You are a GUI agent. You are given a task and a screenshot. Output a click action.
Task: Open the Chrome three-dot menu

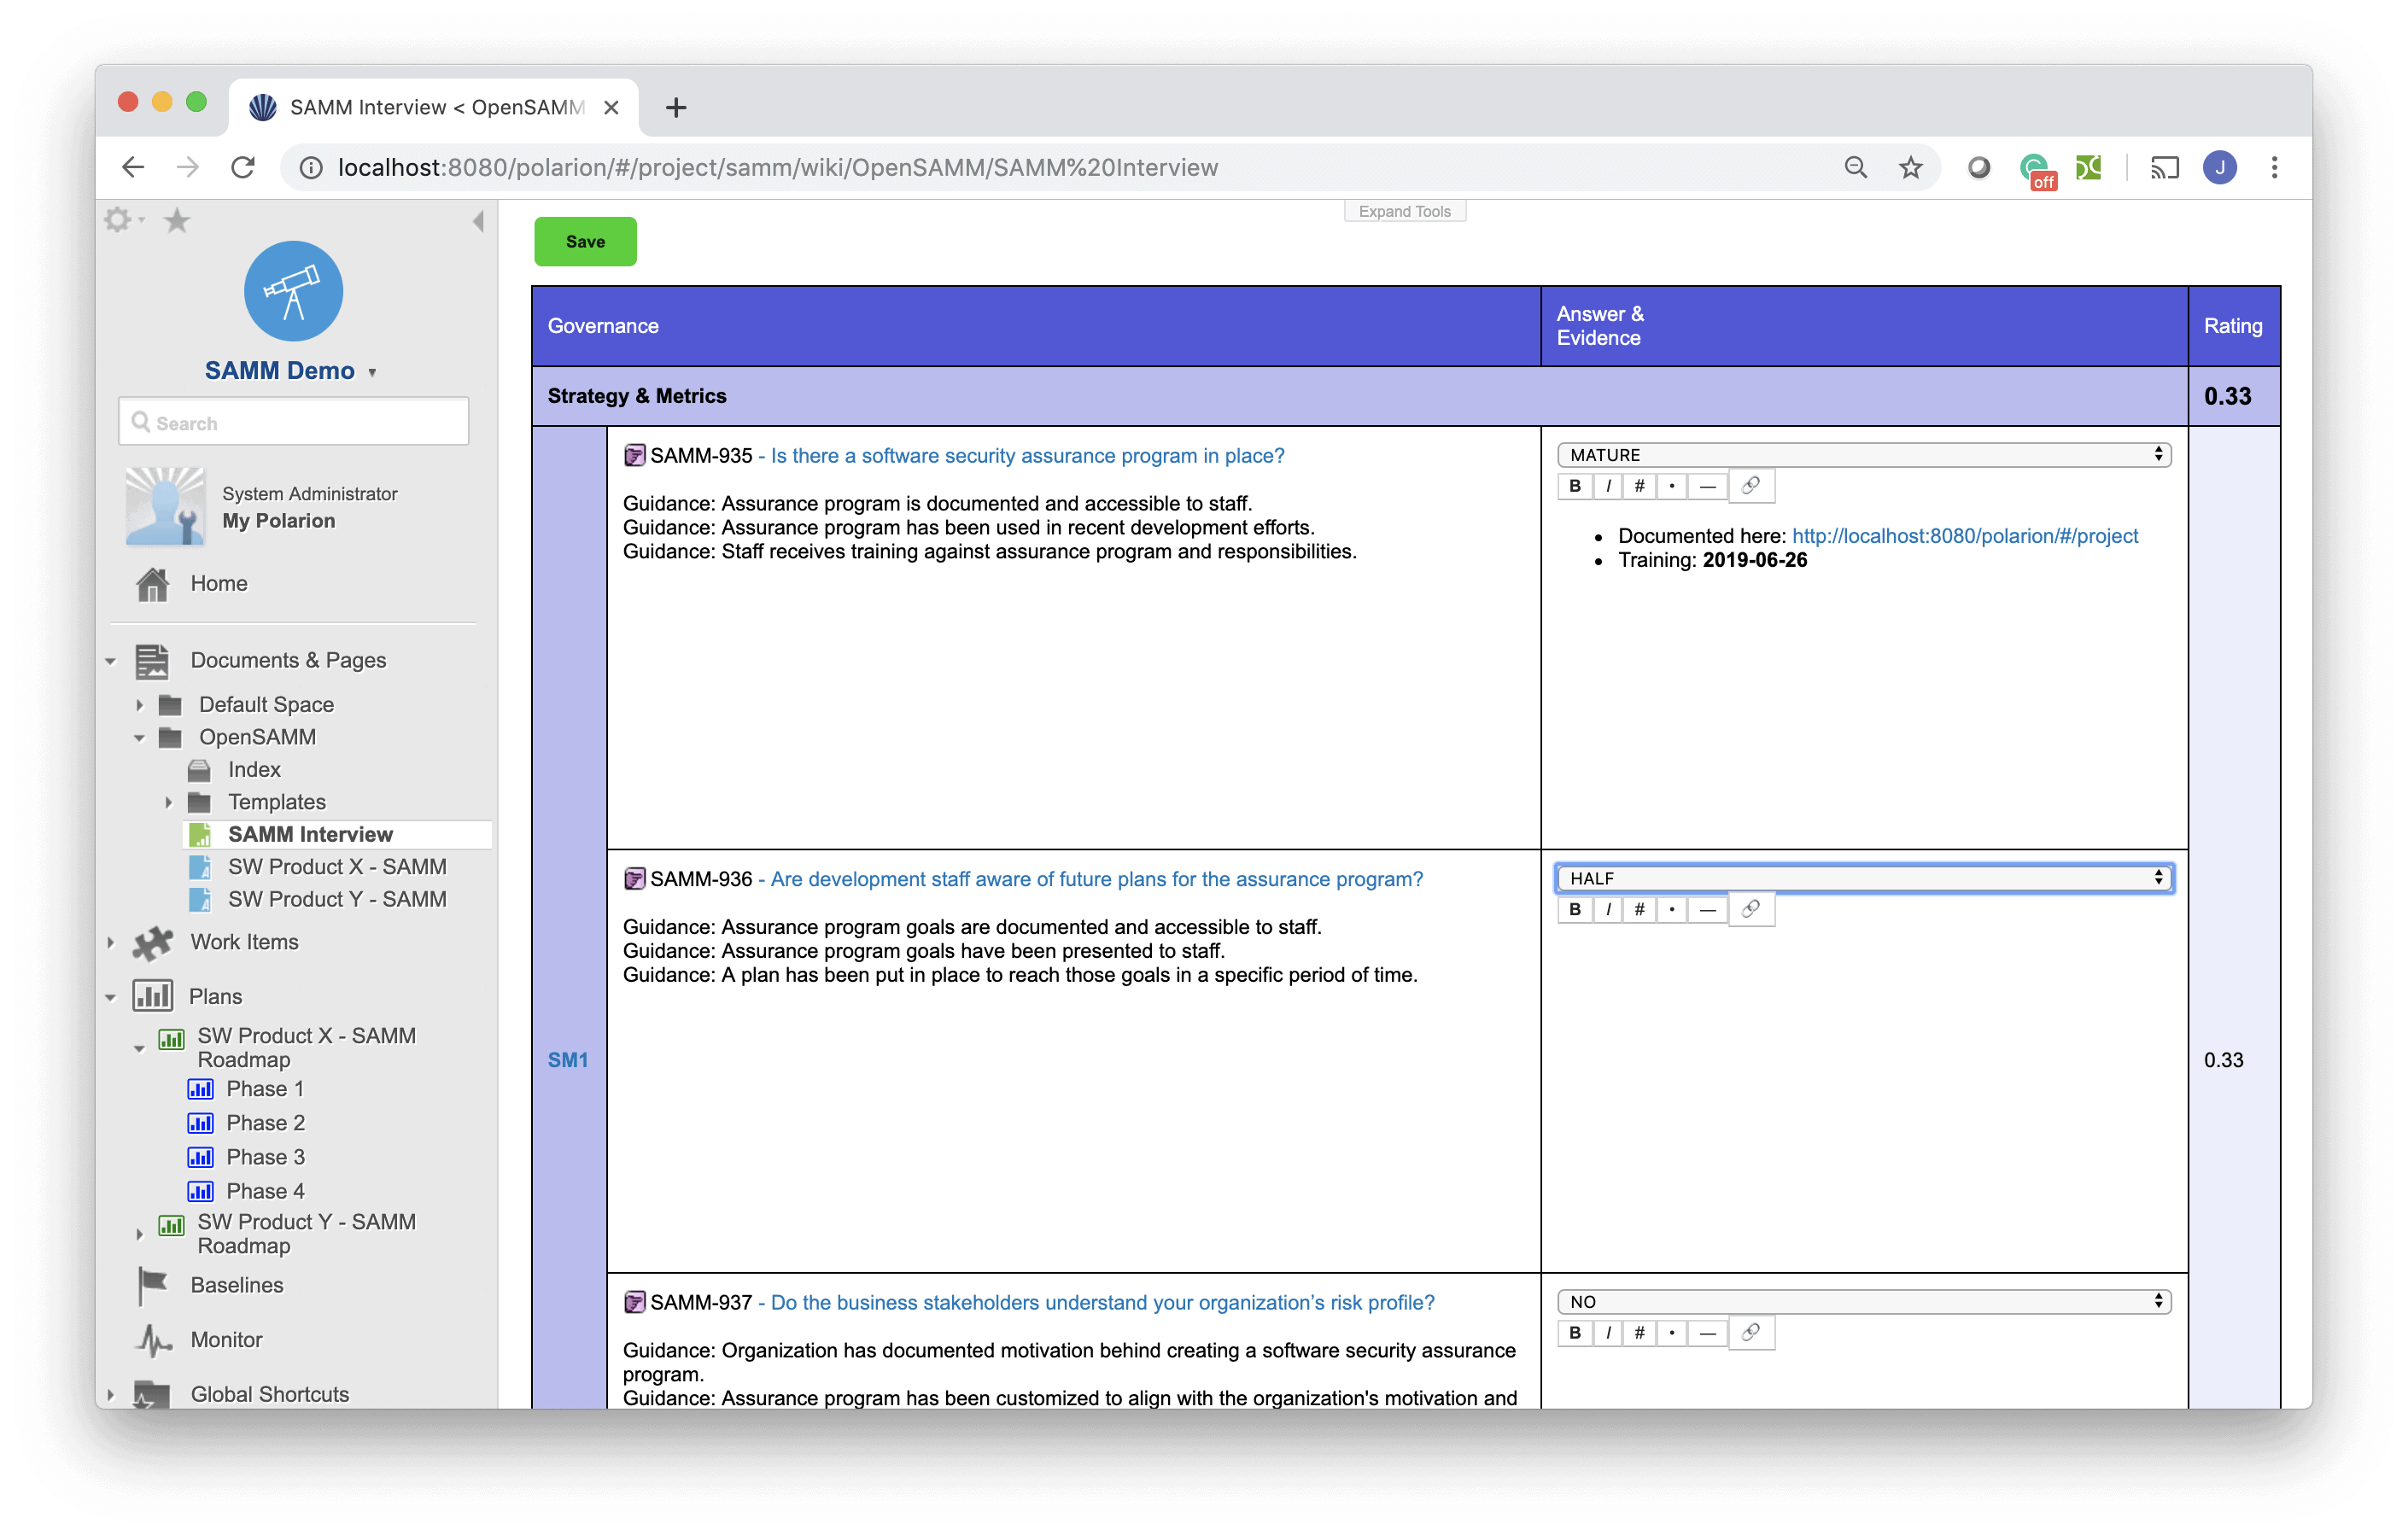pos(2274,168)
